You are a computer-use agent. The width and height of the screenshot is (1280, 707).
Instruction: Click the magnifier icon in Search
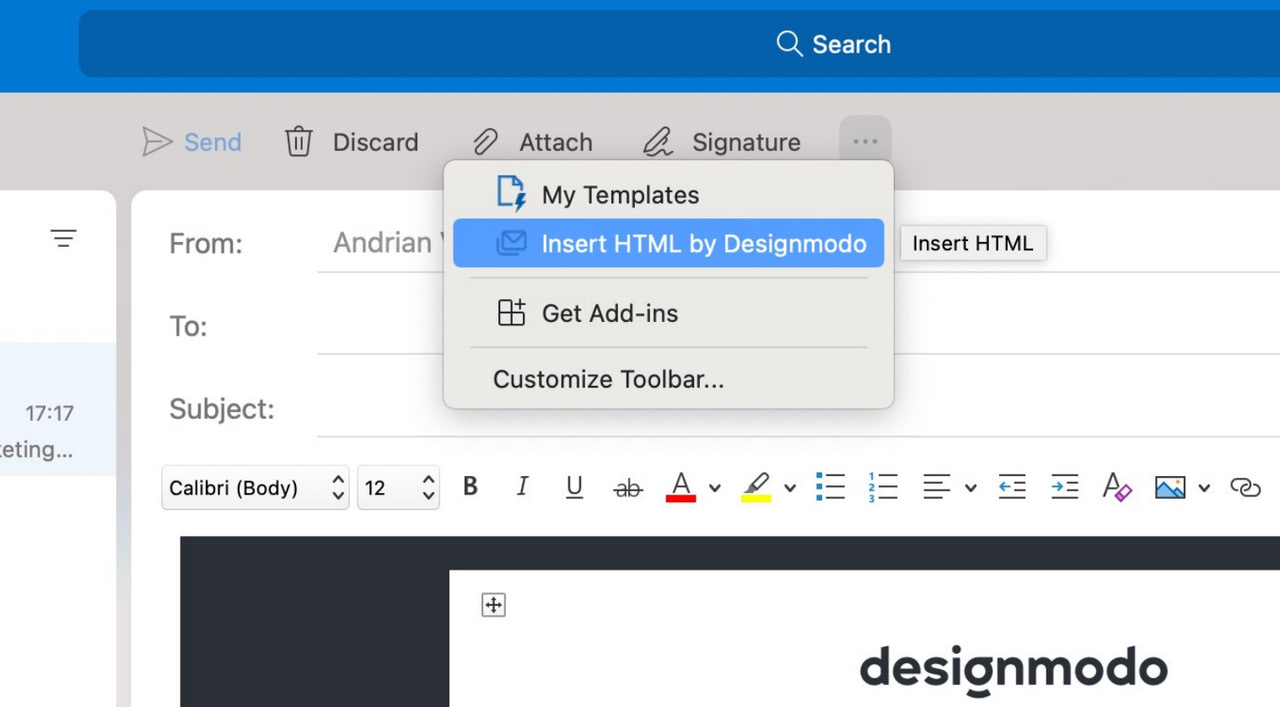(x=790, y=44)
